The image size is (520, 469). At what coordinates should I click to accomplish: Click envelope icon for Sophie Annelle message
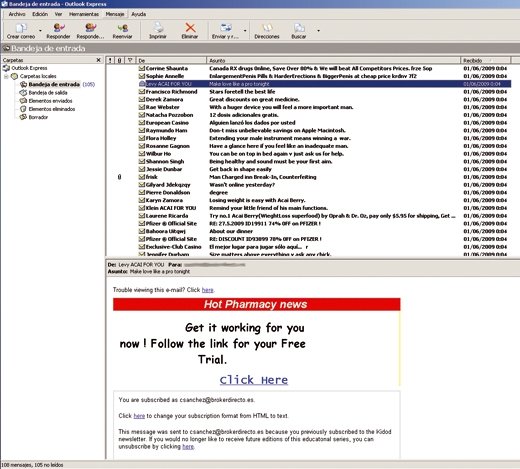pyautogui.click(x=142, y=76)
